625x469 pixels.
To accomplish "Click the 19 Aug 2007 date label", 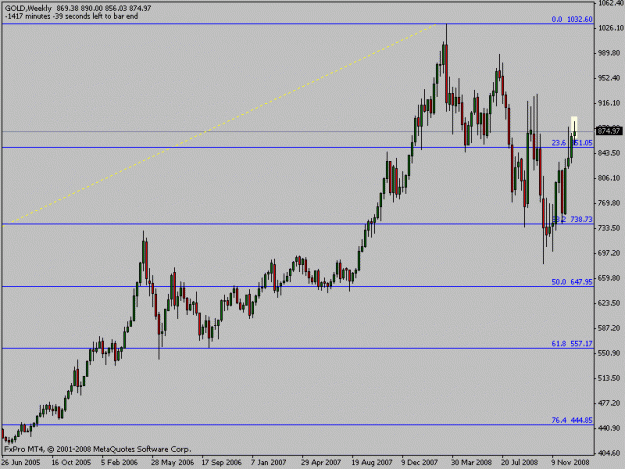I will (x=372, y=462).
